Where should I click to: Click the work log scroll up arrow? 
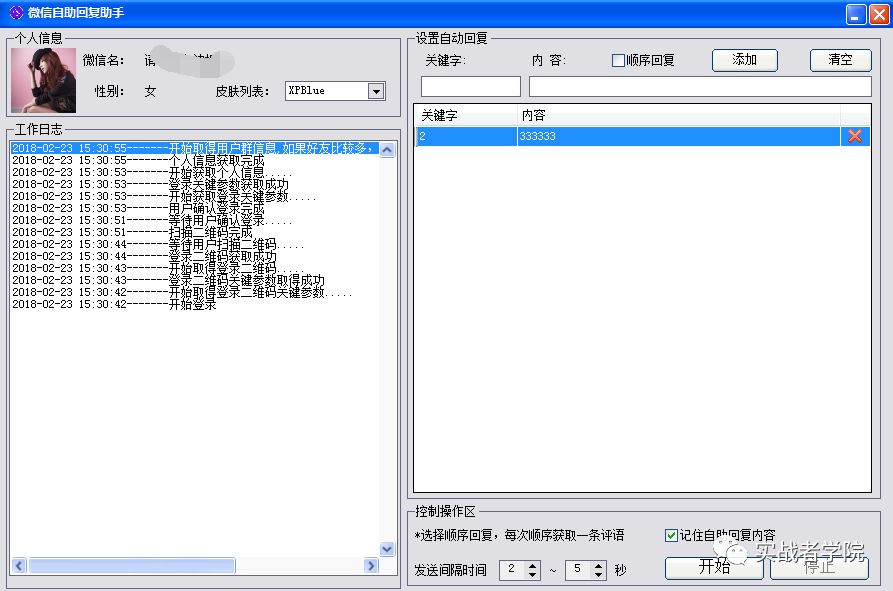click(x=387, y=150)
